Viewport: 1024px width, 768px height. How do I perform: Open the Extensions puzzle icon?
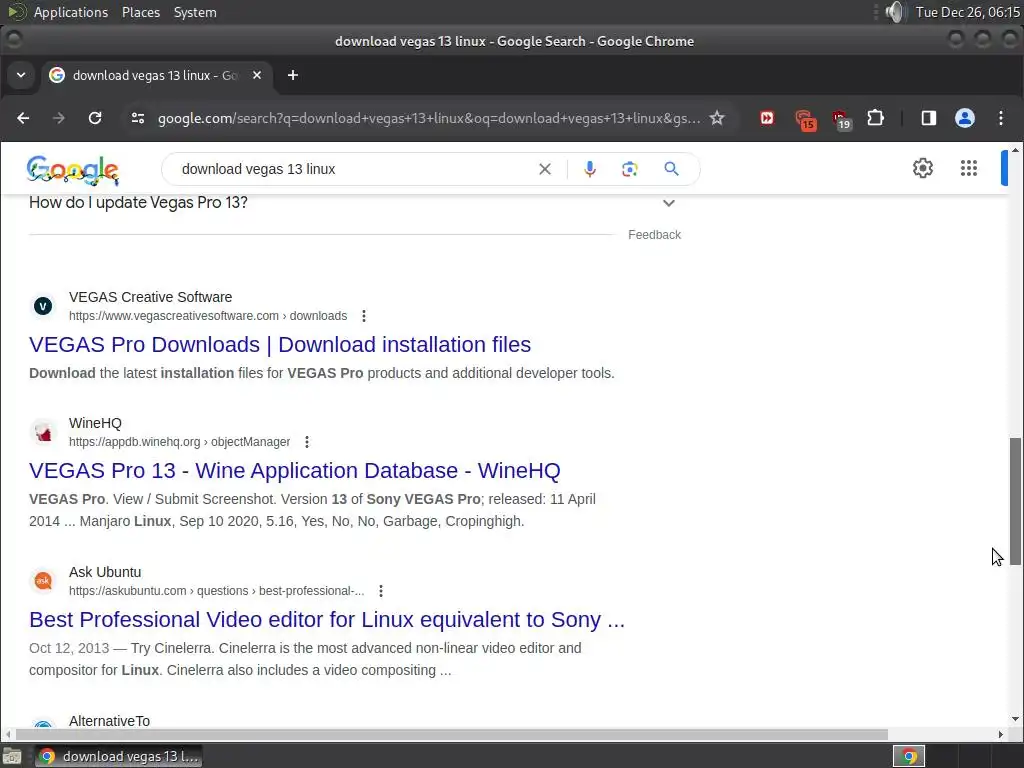(876, 118)
